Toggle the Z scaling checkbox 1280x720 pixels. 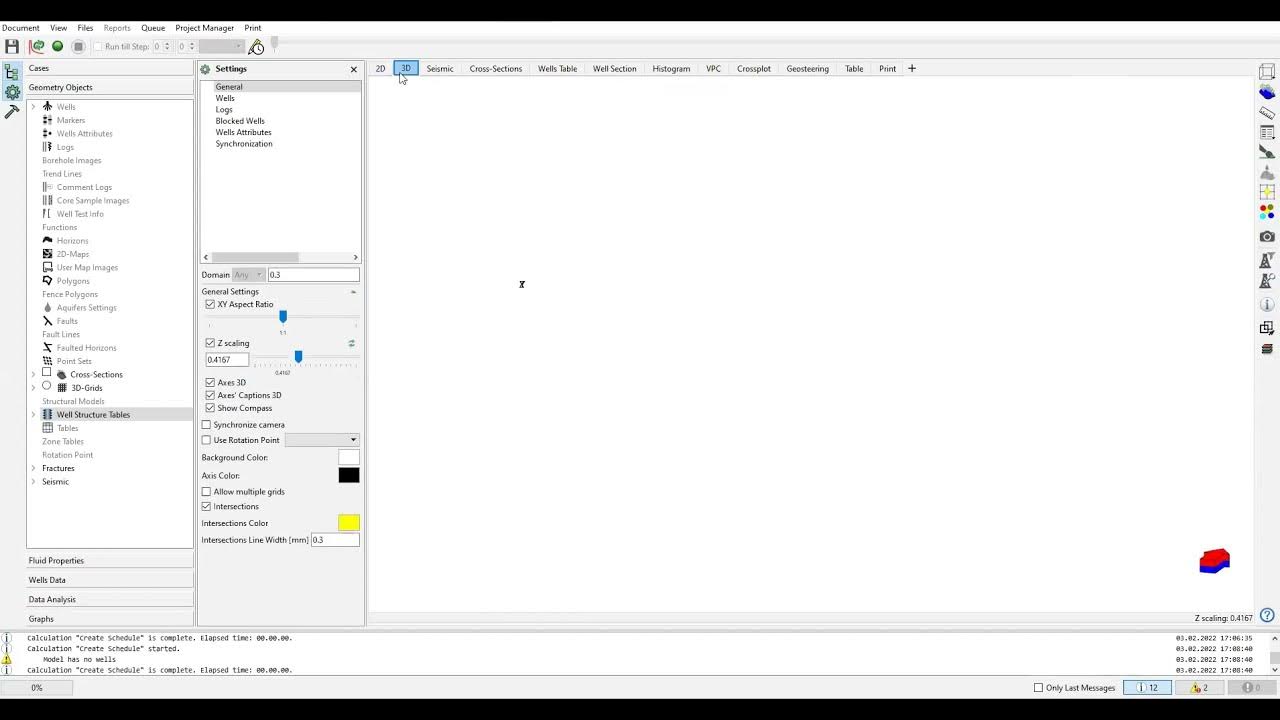210,343
